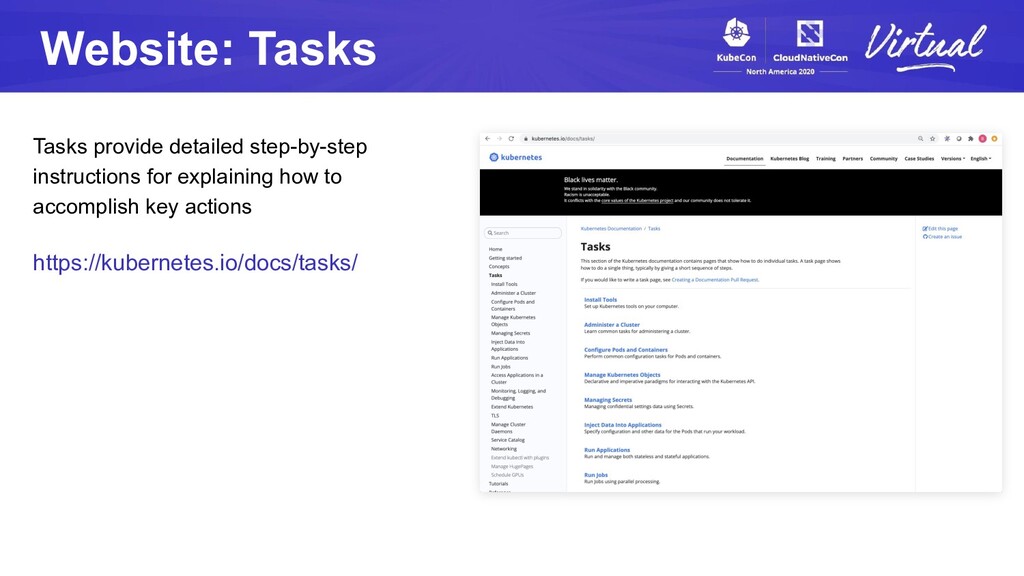Open Kubernetes Blog nav item
This screenshot has height=576, width=1024.
click(790, 159)
